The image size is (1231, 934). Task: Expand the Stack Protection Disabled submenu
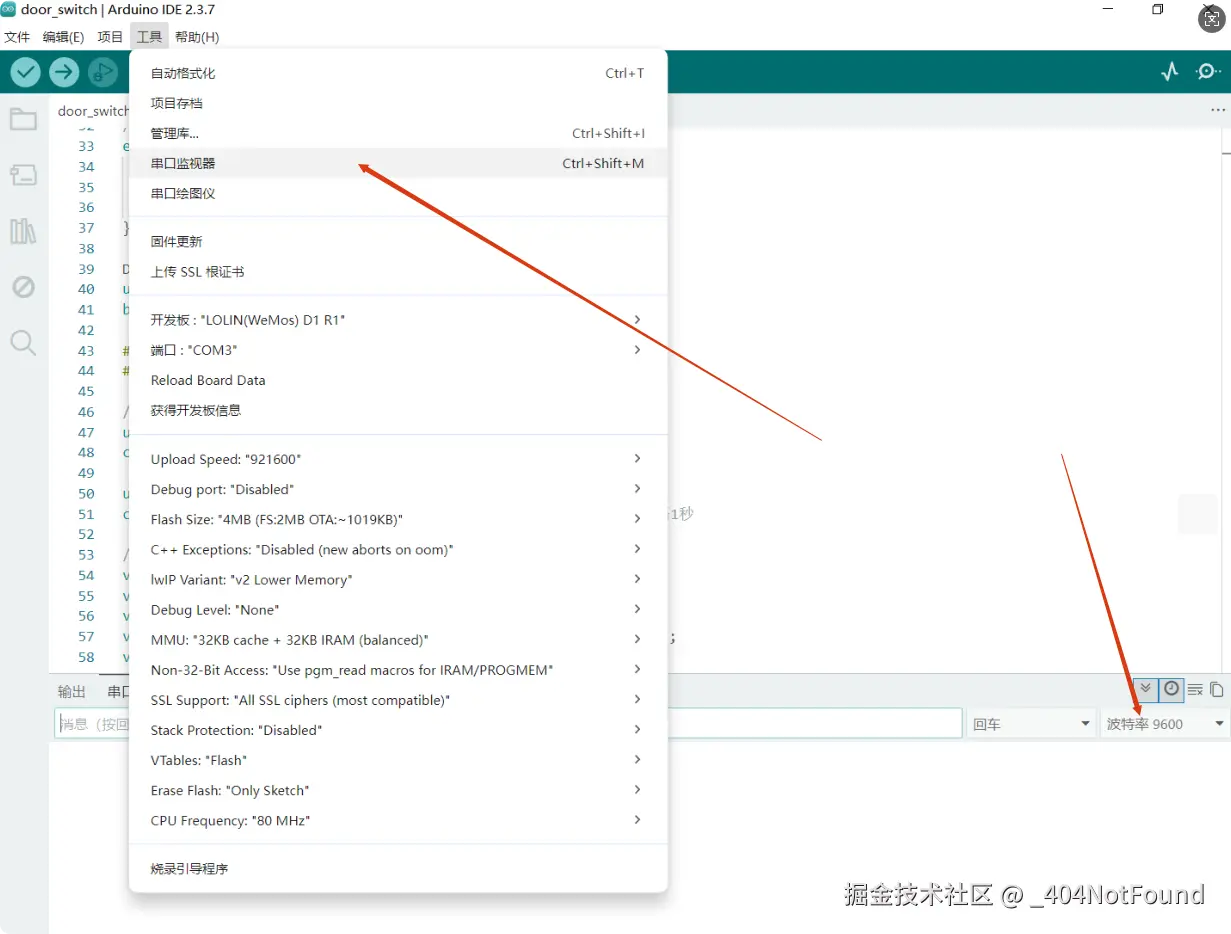[x=398, y=730]
